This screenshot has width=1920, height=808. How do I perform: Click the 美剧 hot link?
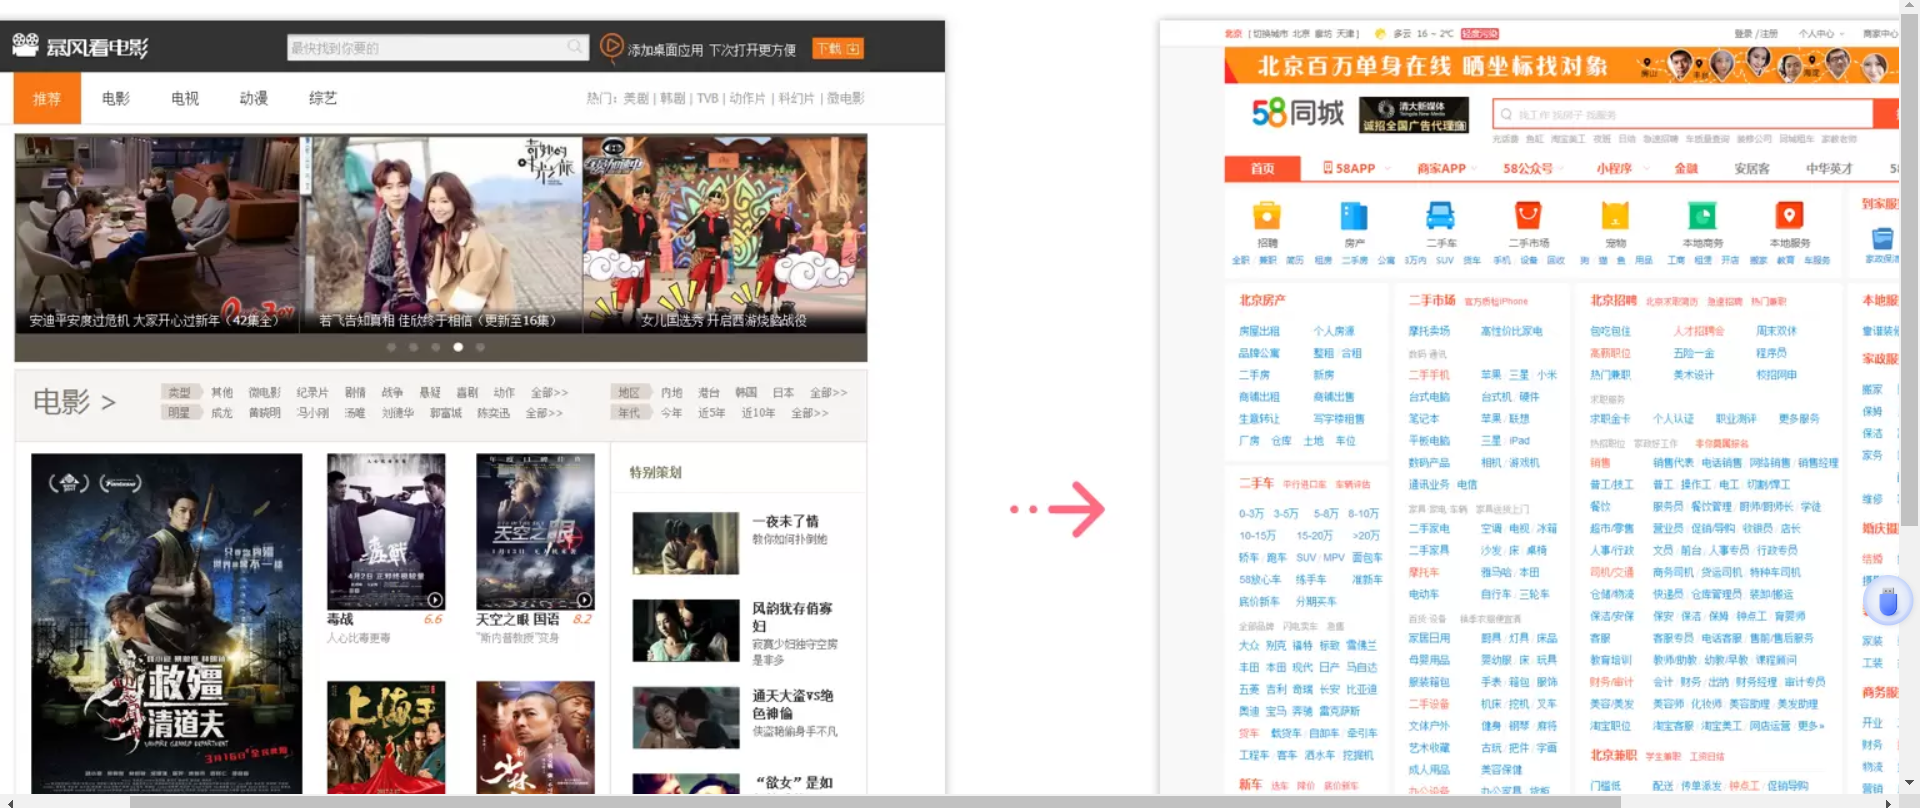pyautogui.click(x=636, y=98)
